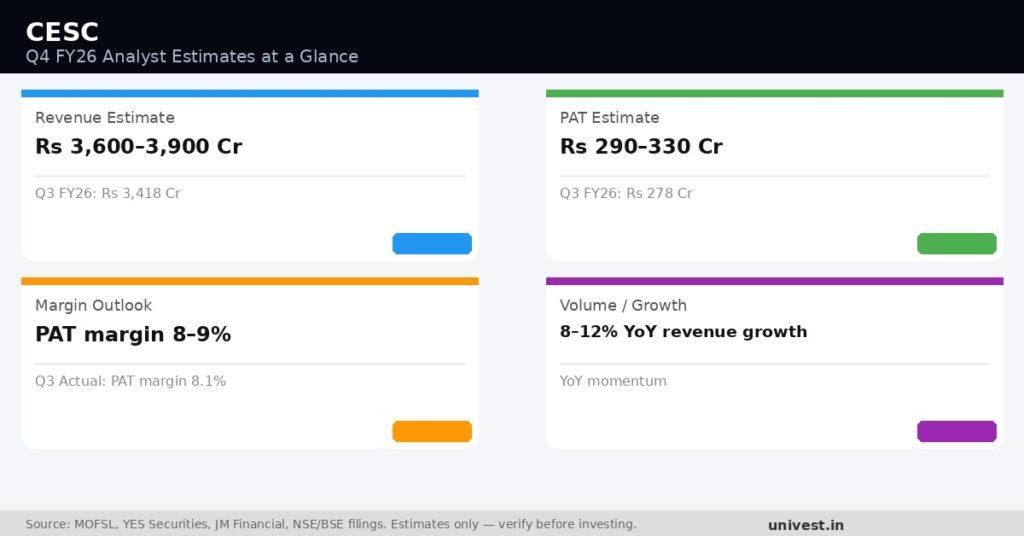Open the univest.in link in footer

[x=806, y=525]
